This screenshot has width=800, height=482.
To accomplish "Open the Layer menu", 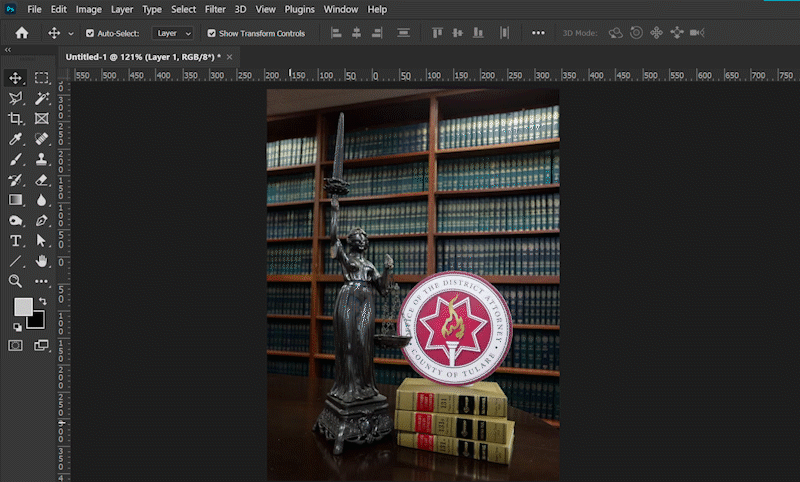I will click(122, 9).
